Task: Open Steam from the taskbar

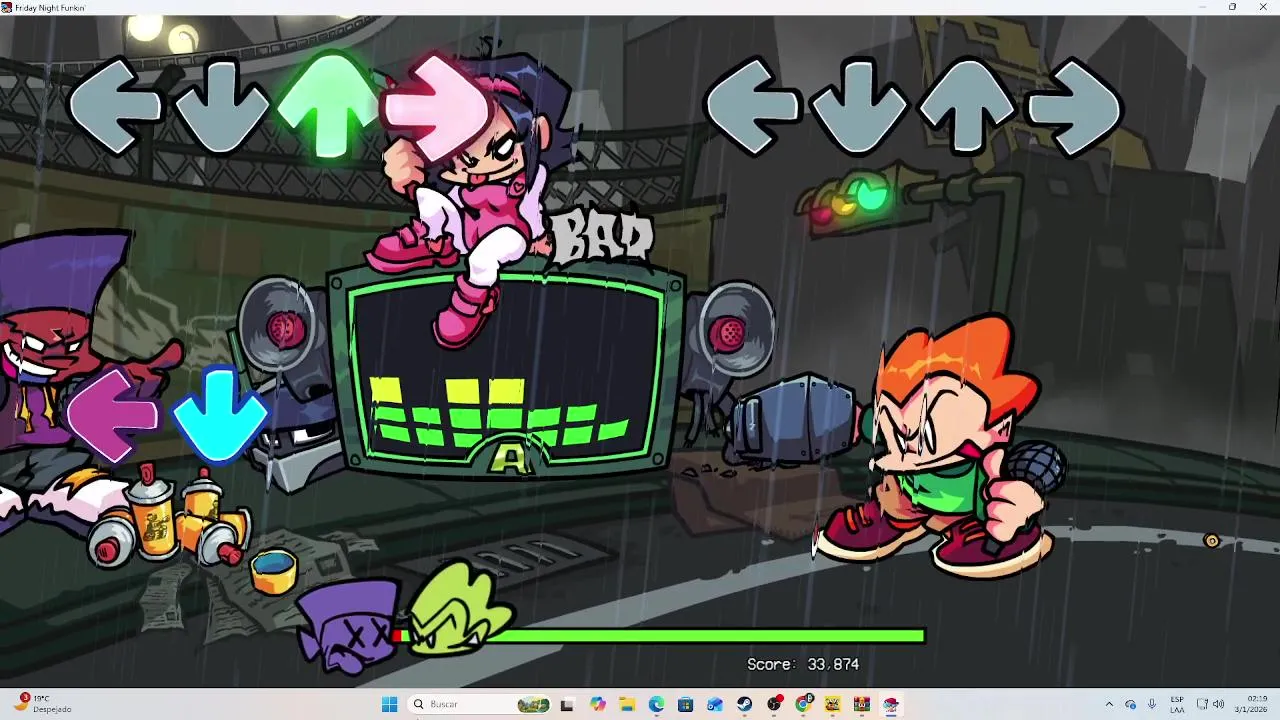Action: point(744,704)
